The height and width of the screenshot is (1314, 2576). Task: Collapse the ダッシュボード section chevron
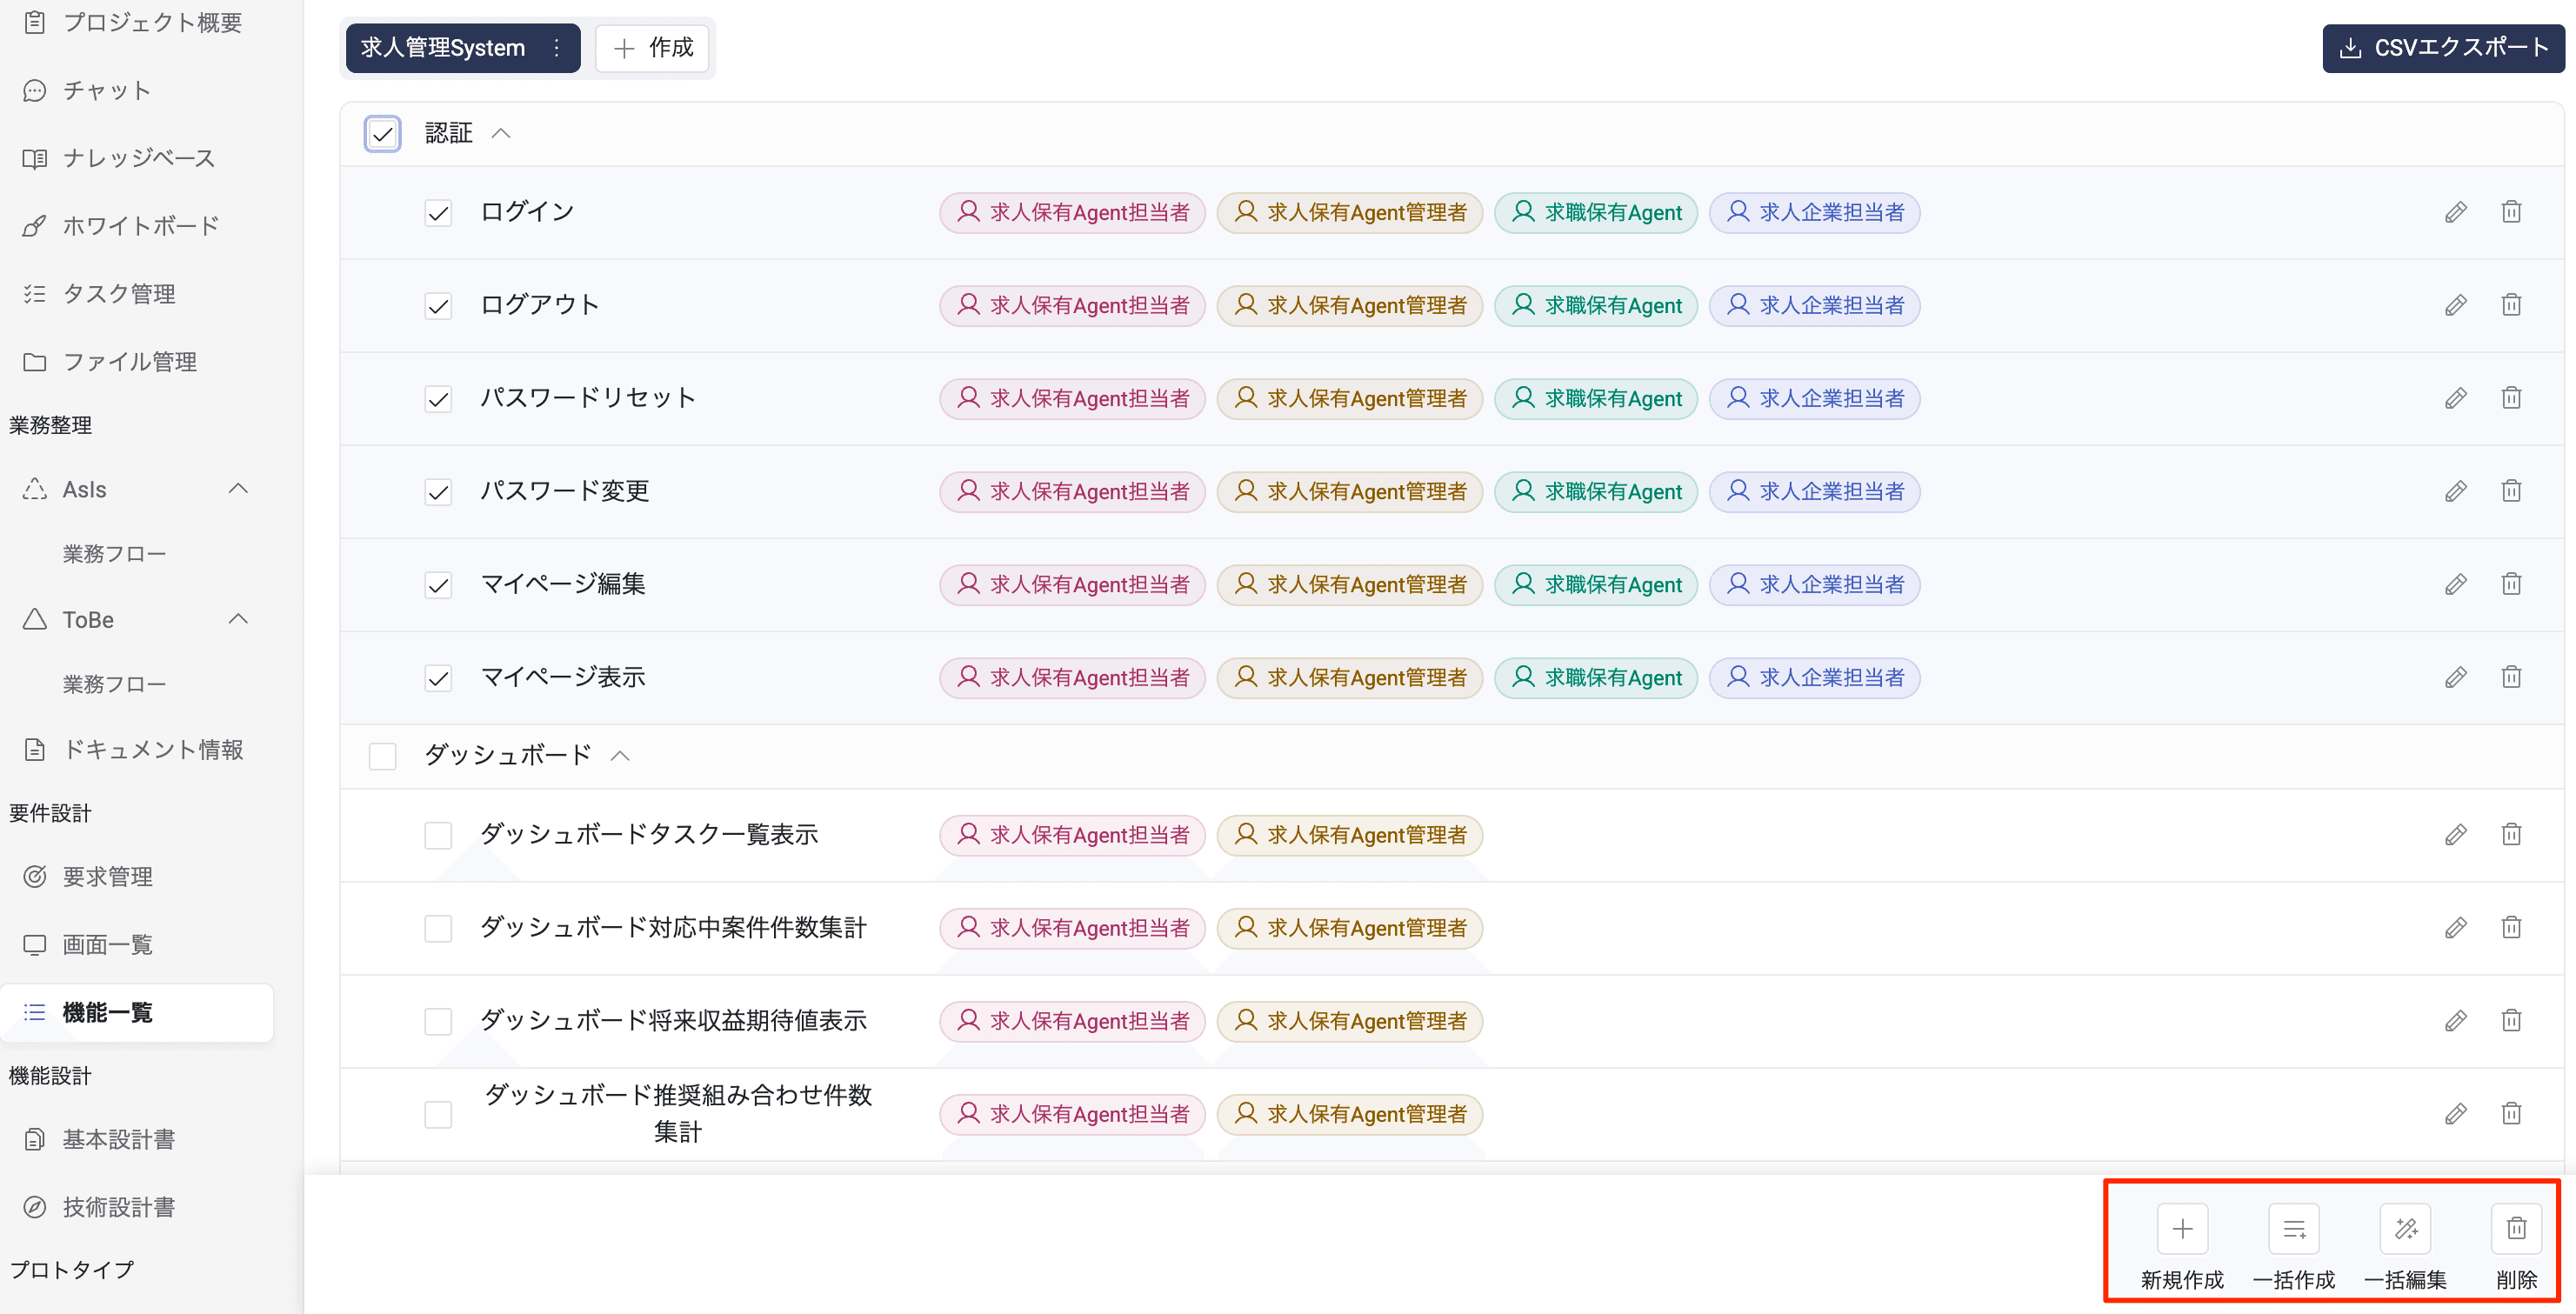click(x=620, y=756)
